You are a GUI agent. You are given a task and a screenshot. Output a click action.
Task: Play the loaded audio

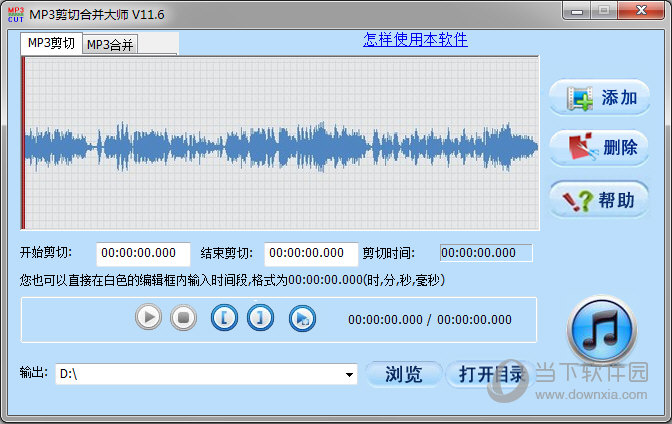(148, 317)
